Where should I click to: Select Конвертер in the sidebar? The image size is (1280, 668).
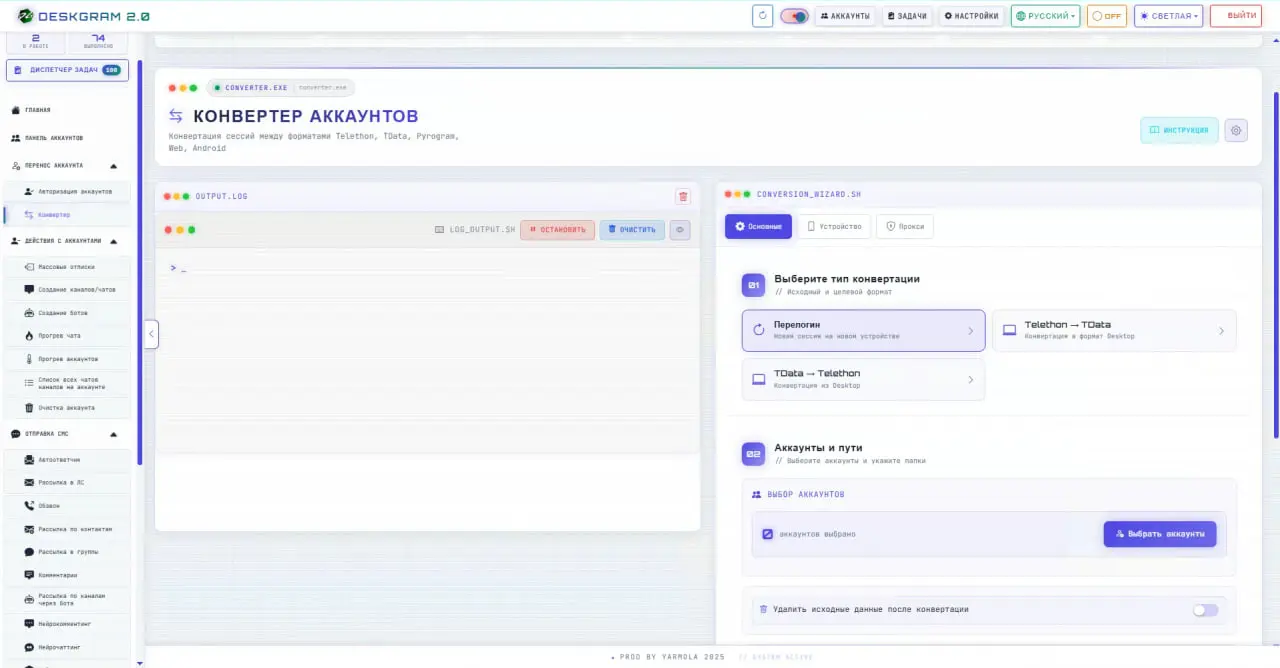pos(66,215)
